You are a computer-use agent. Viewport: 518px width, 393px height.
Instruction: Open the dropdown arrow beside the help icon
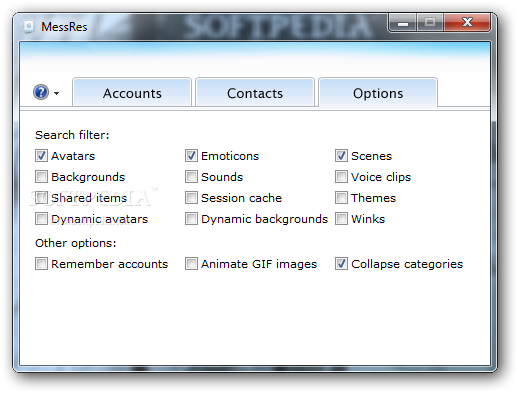coord(56,93)
